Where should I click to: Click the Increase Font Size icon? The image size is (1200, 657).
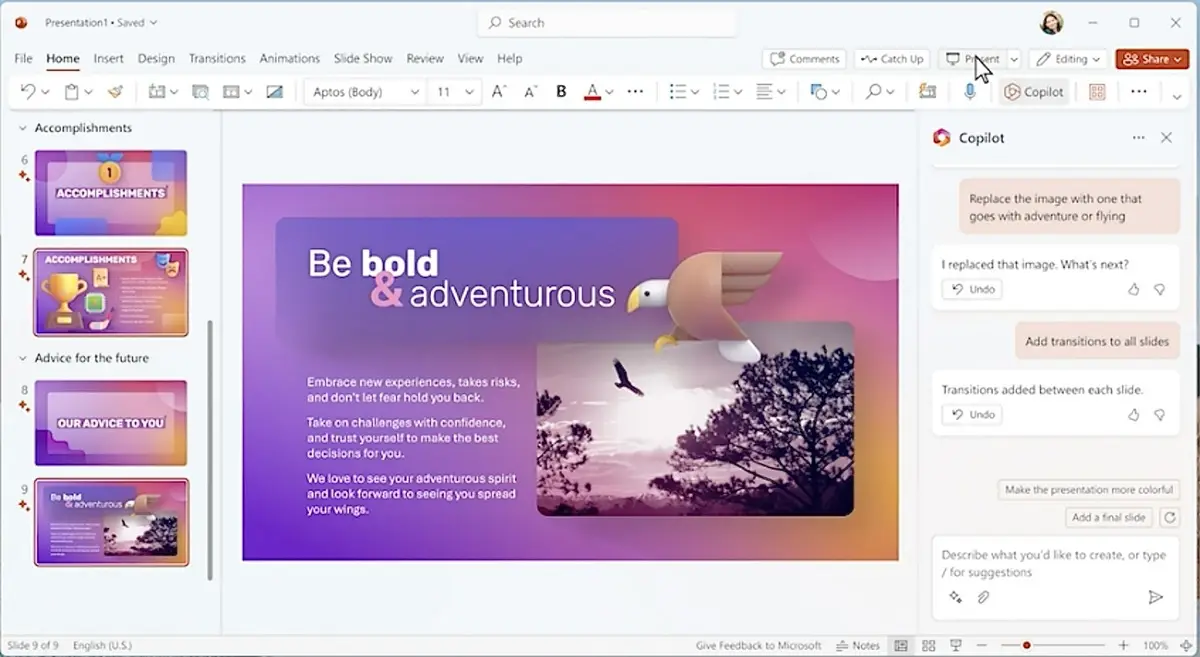coord(499,92)
